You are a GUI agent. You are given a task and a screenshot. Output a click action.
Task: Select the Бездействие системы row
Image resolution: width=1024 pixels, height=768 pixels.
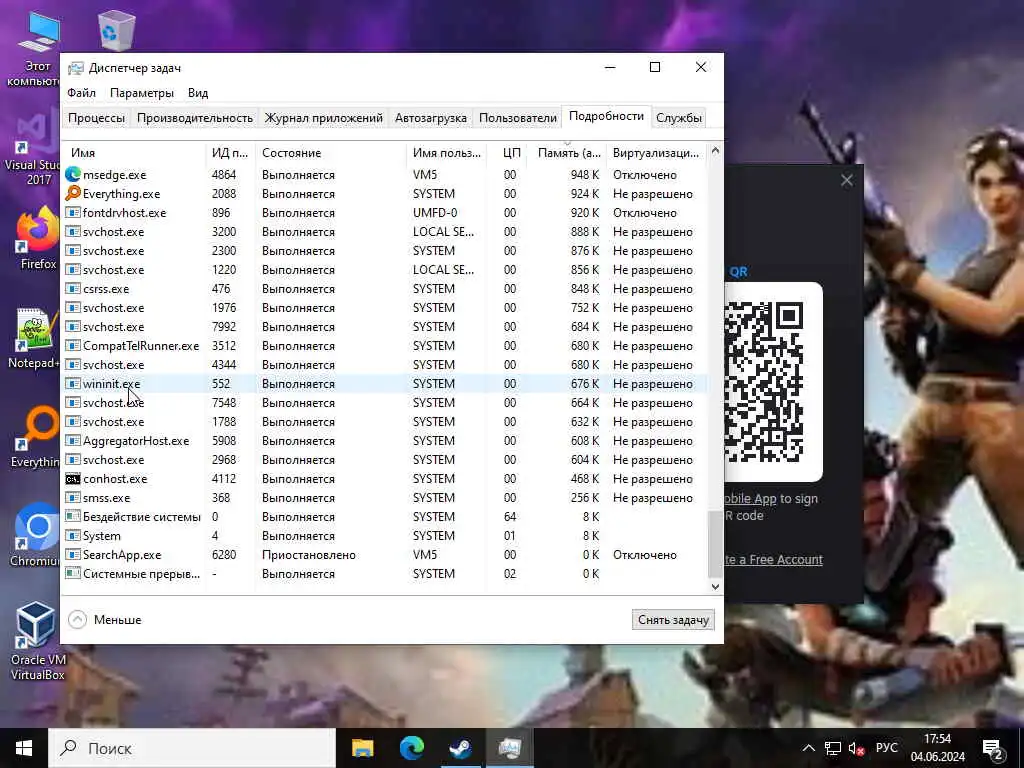pos(385,517)
